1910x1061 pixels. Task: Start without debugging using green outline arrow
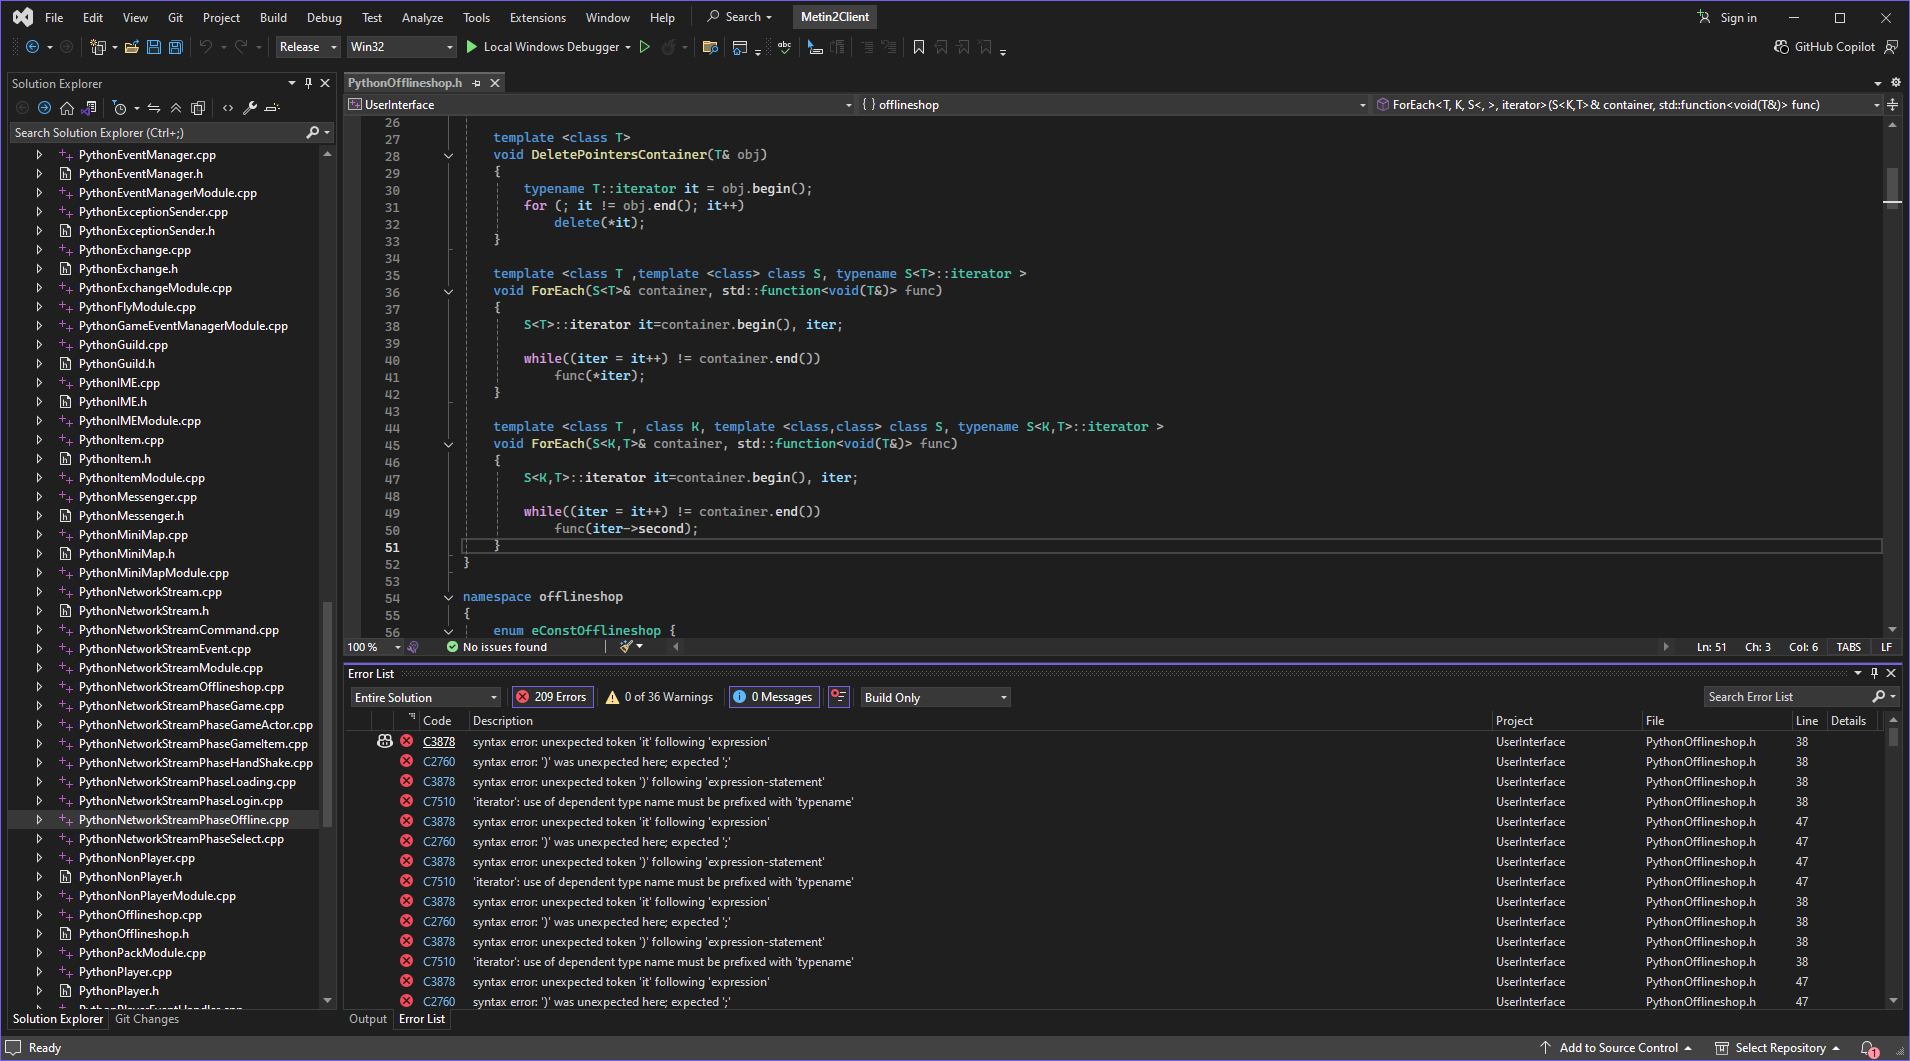point(645,47)
